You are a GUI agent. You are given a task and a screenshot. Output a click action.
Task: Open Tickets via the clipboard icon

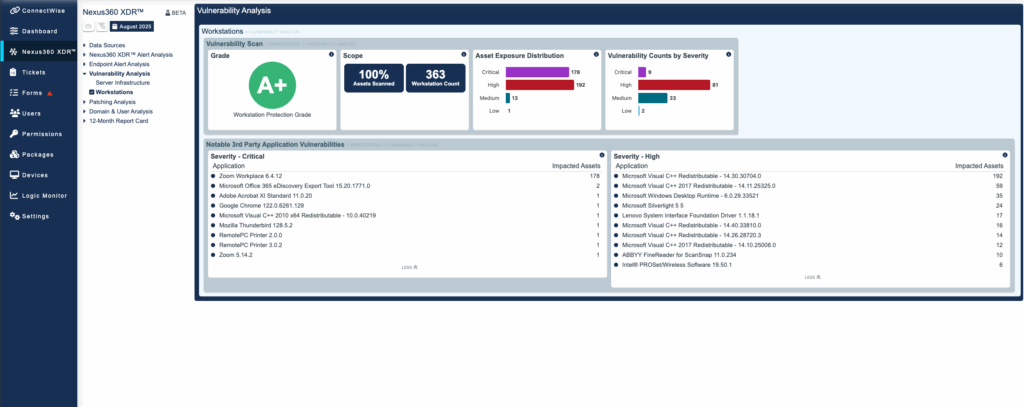pos(14,73)
